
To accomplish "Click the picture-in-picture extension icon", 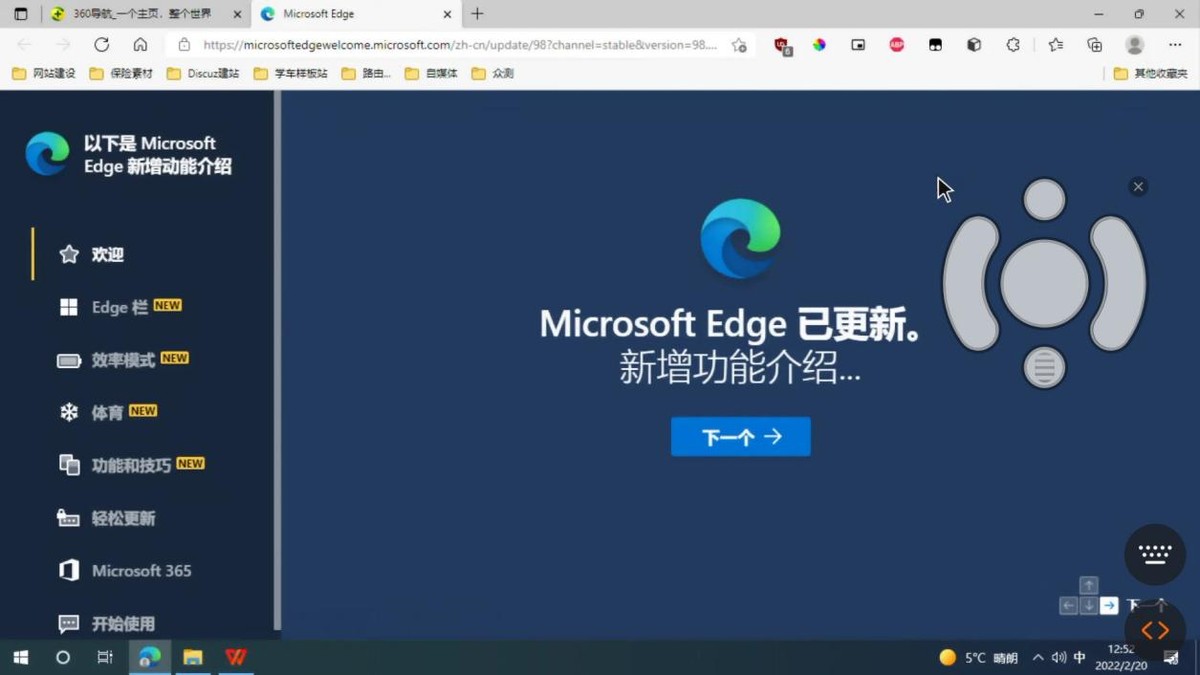I will coord(858,45).
